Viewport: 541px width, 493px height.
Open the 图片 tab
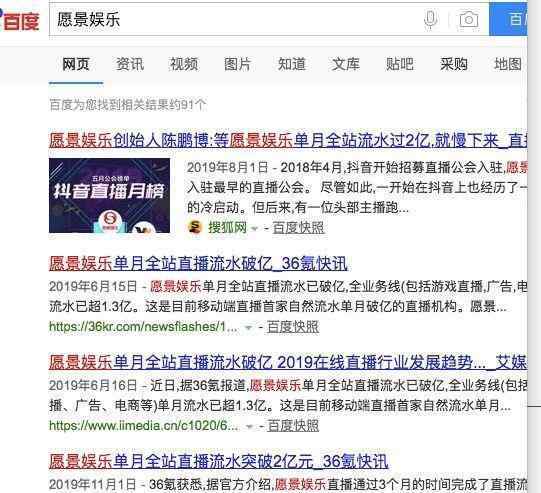click(237, 65)
